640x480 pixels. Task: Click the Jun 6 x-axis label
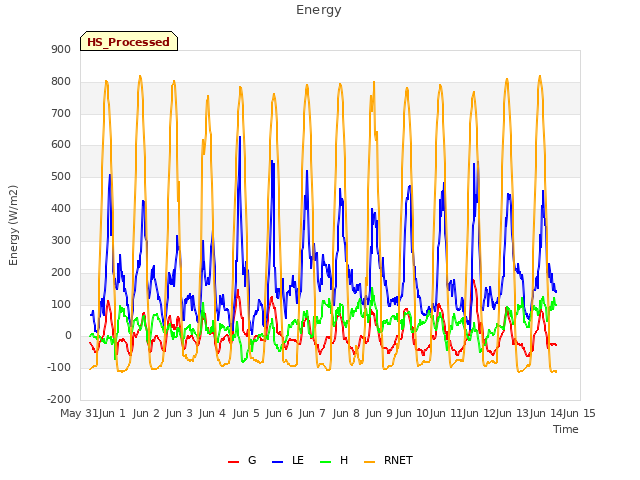[279, 413]
